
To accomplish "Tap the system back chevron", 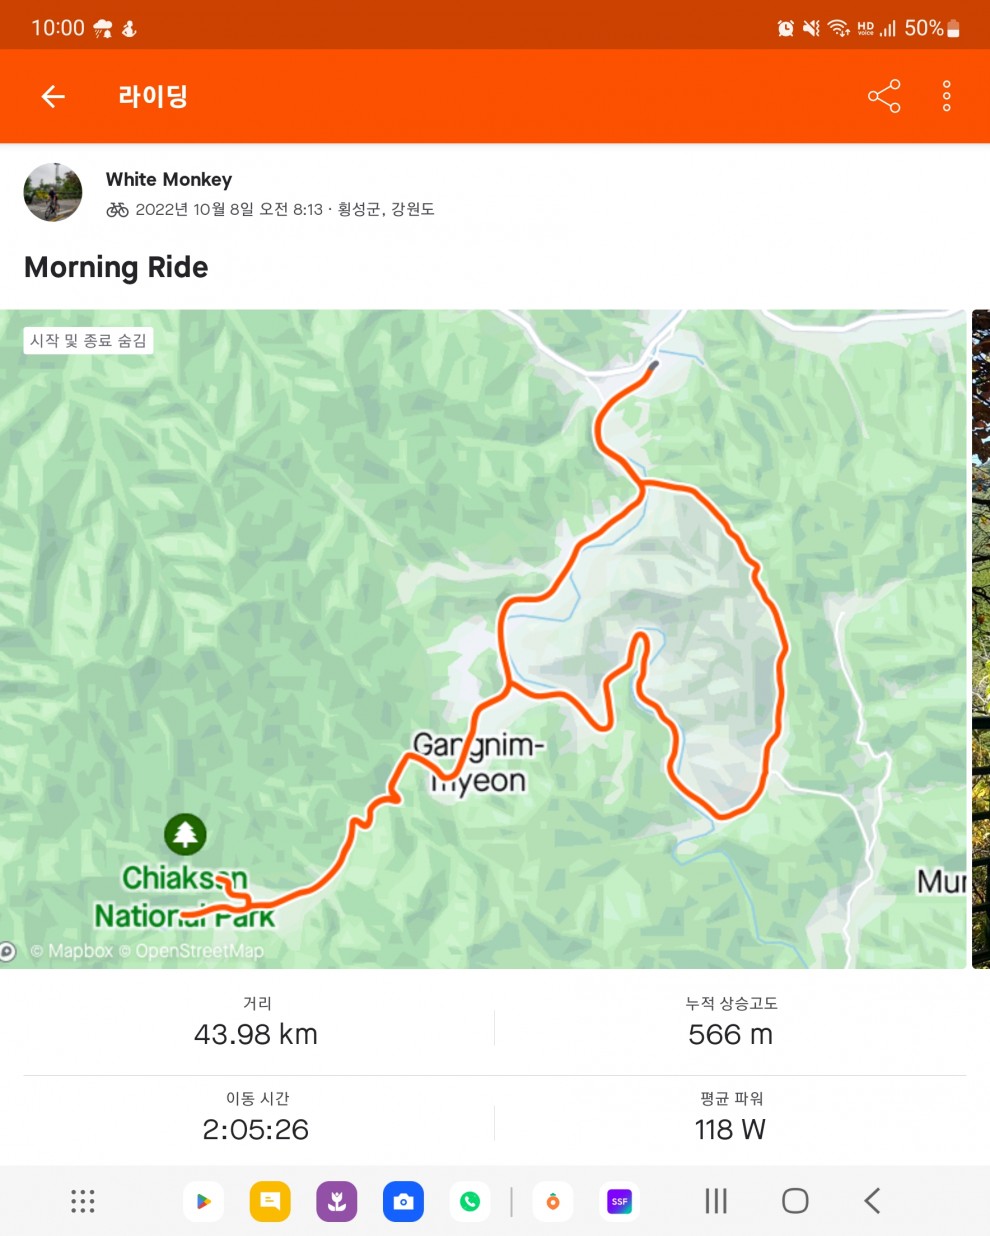I will pyautogui.click(x=872, y=1201).
